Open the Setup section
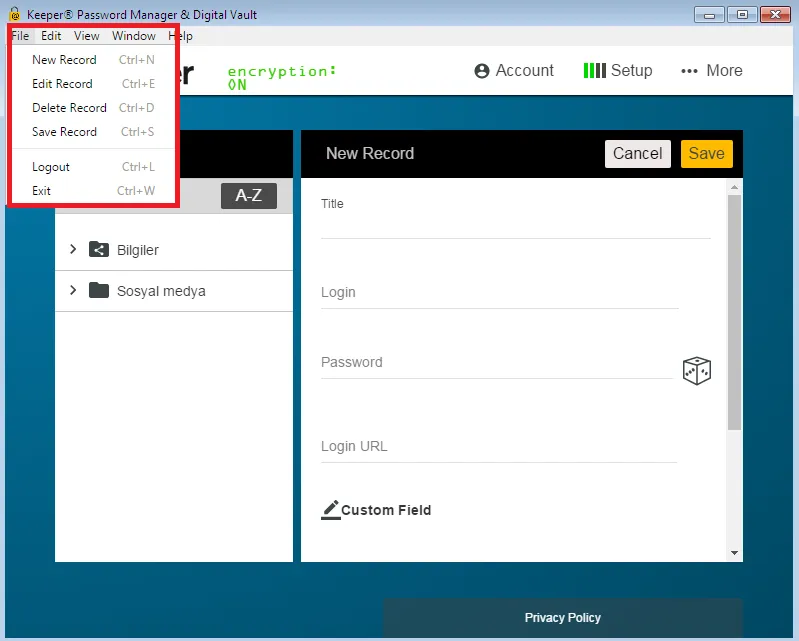 pyautogui.click(x=631, y=70)
